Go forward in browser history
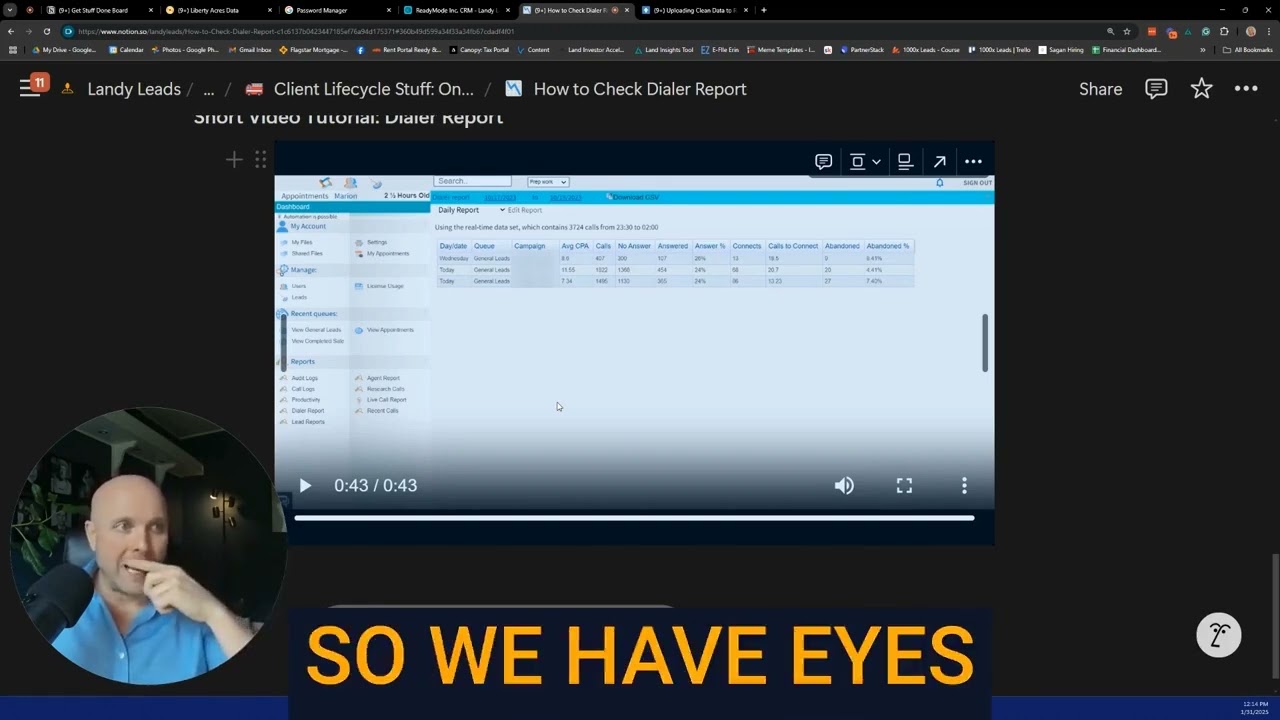The height and width of the screenshot is (720, 1280). click(28, 31)
